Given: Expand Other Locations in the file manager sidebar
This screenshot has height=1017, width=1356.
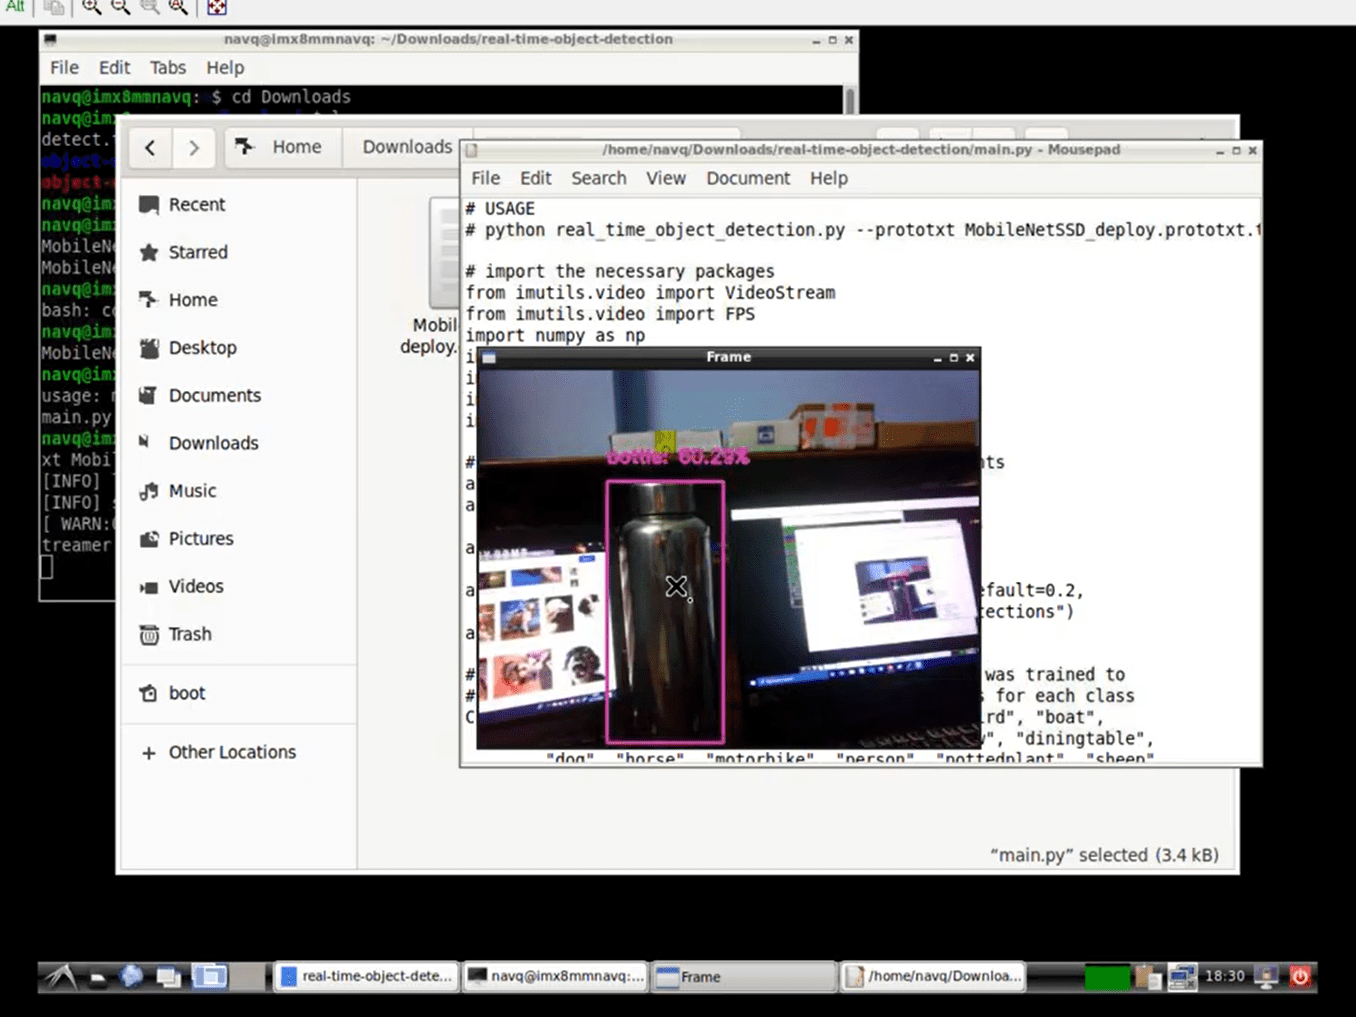Looking at the screenshot, I should (x=231, y=752).
